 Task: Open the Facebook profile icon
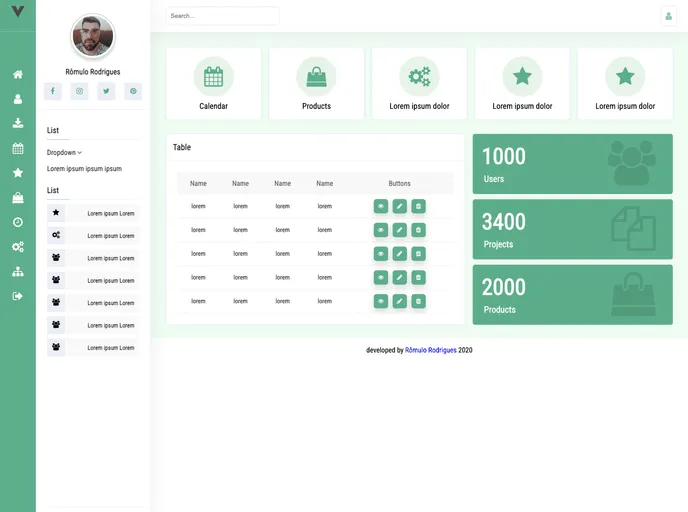(53, 91)
